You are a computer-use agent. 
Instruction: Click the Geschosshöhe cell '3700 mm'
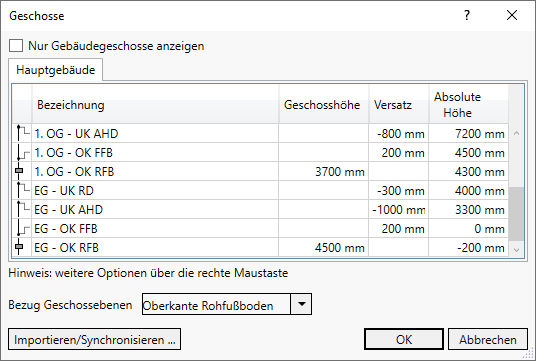tap(324, 172)
